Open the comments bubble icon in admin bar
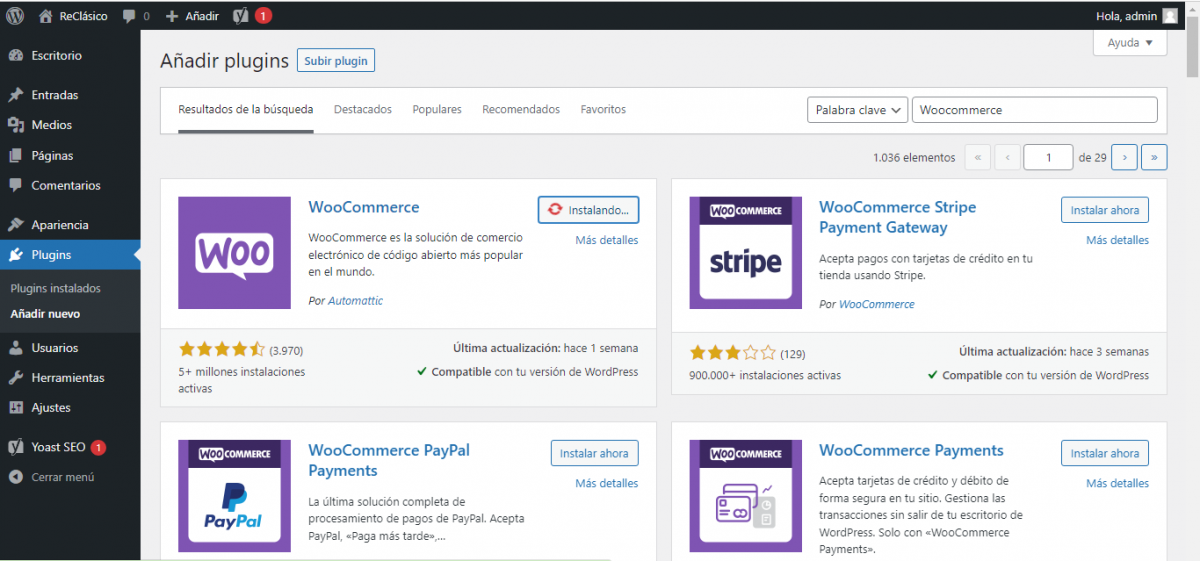This screenshot has height=561, width=1200. [130, 16]
